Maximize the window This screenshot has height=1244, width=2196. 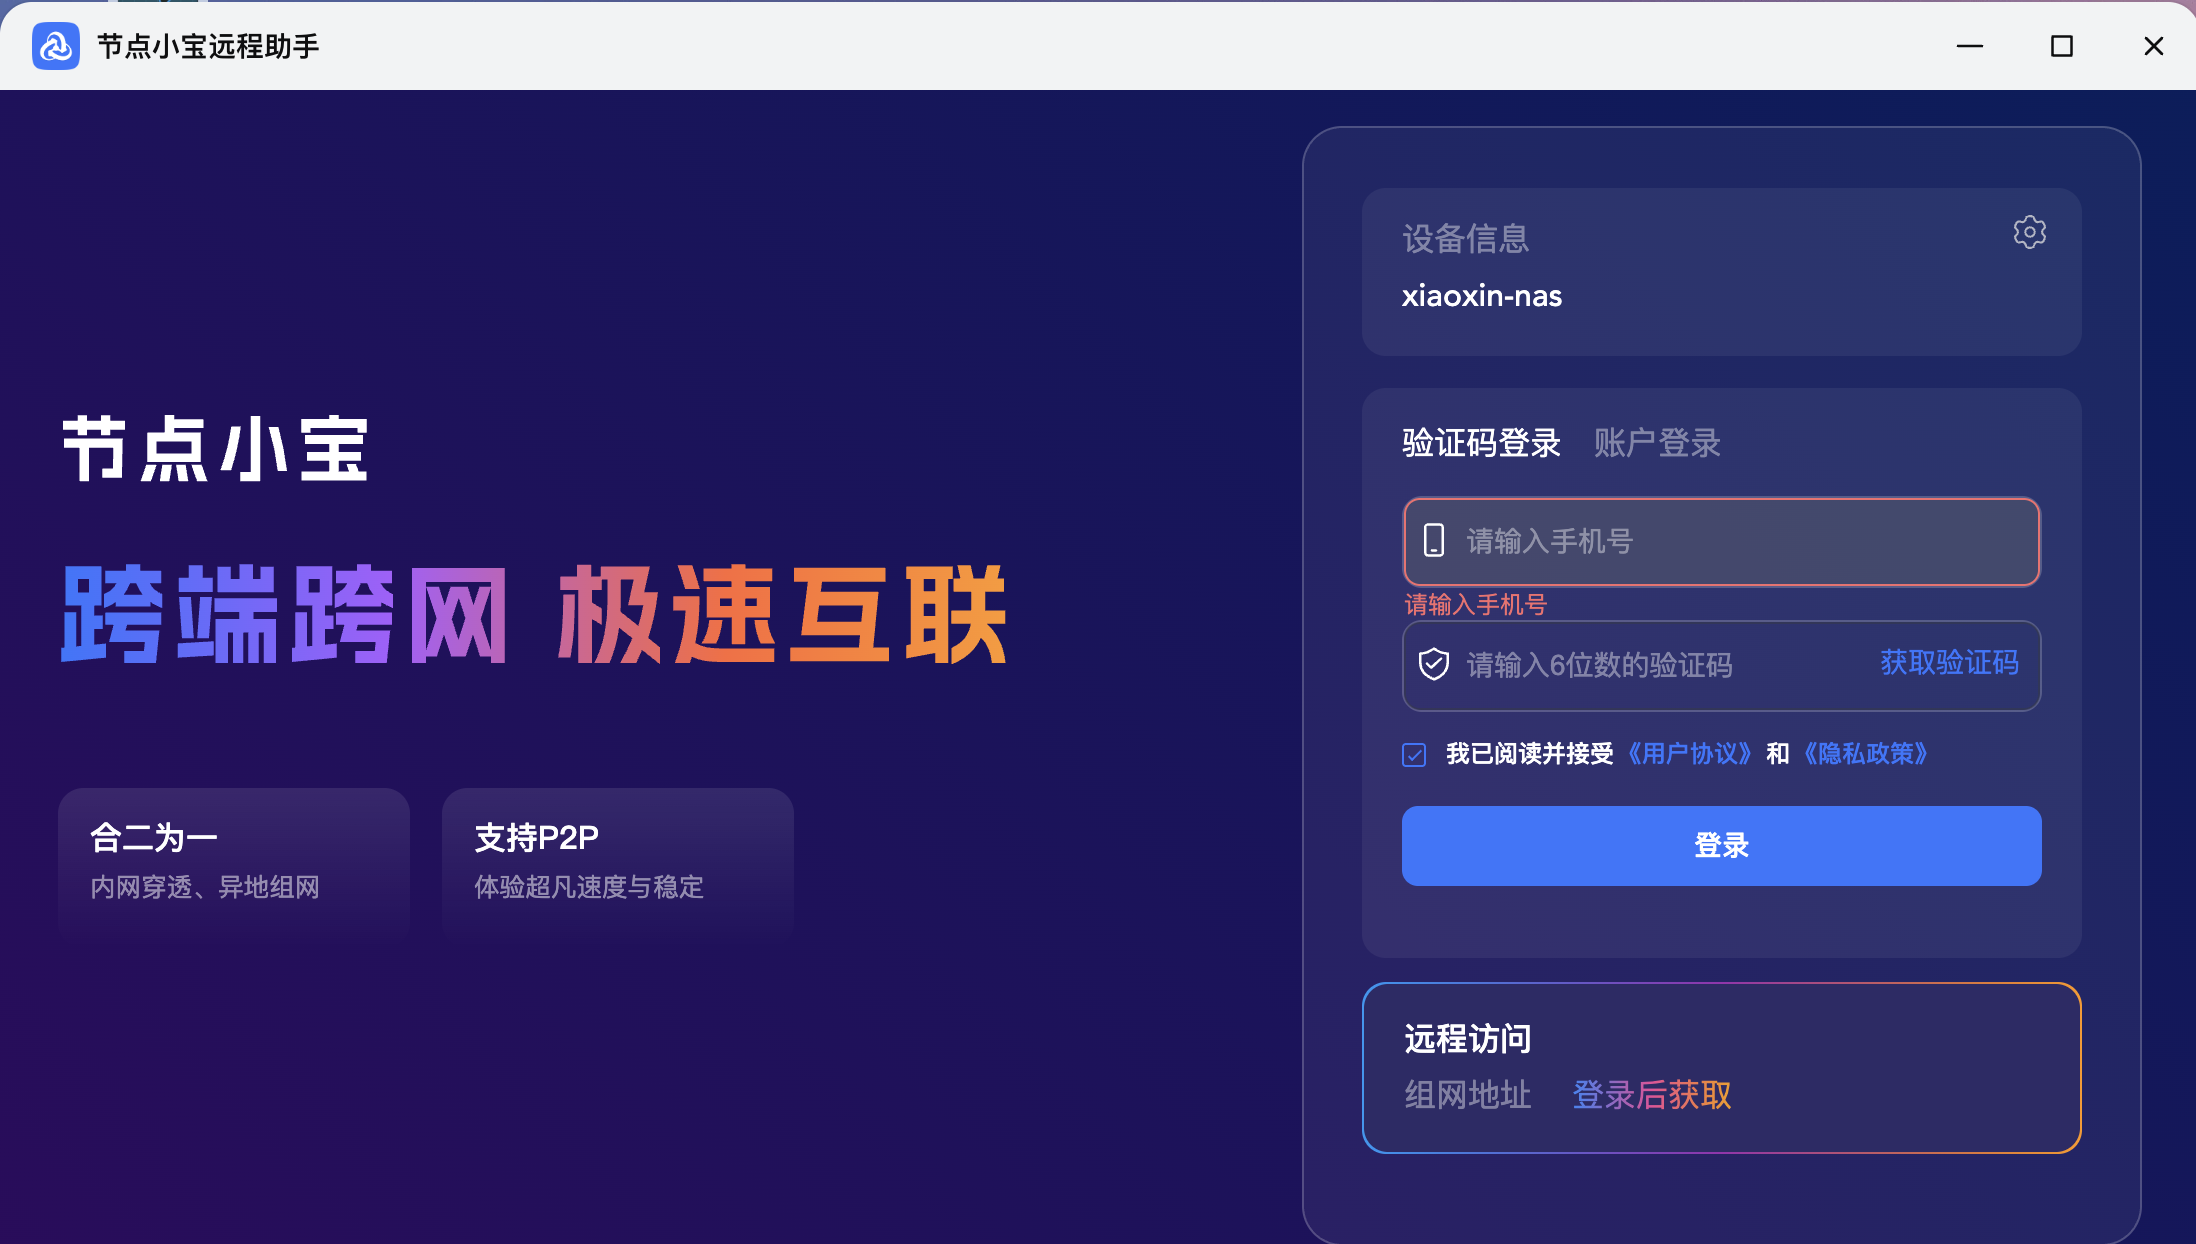tap(2061, 46)
